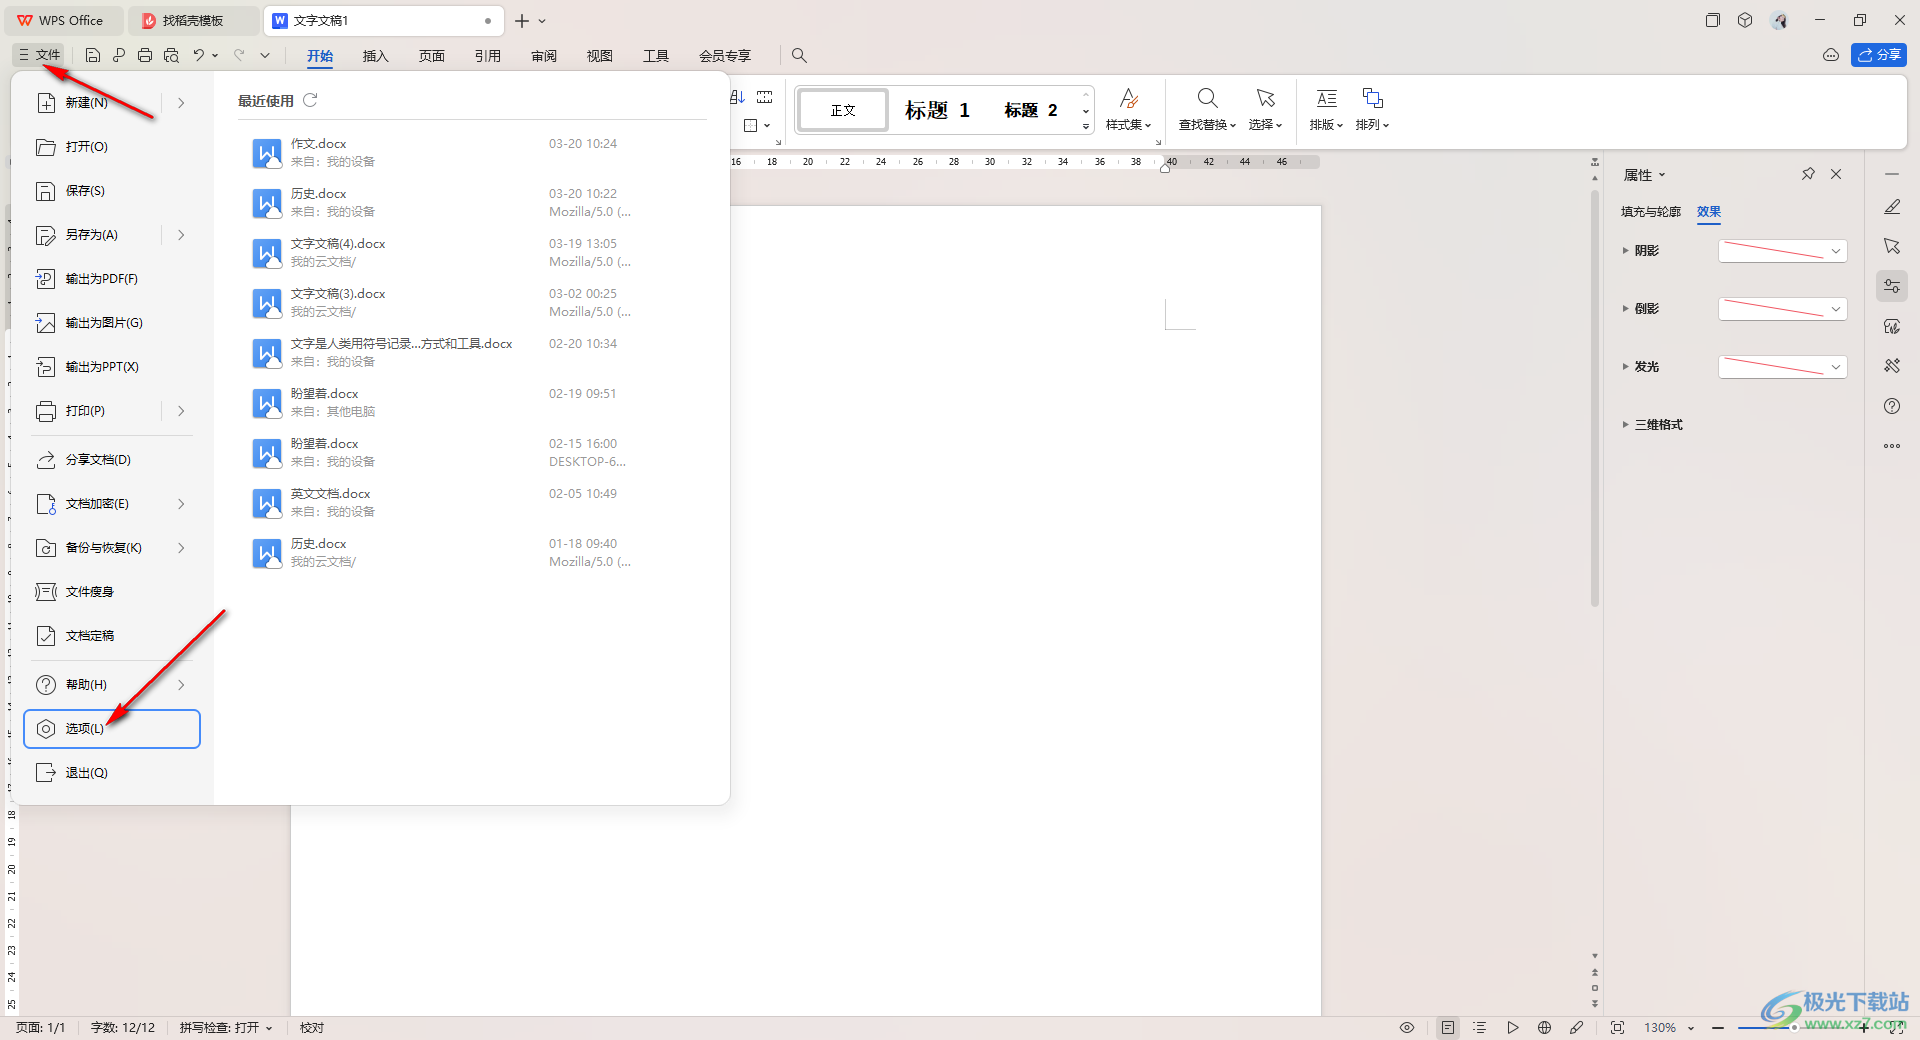Click the help question icon in sidebar
This screenshot has width=1920, height=1040.
click(1892, 406)
